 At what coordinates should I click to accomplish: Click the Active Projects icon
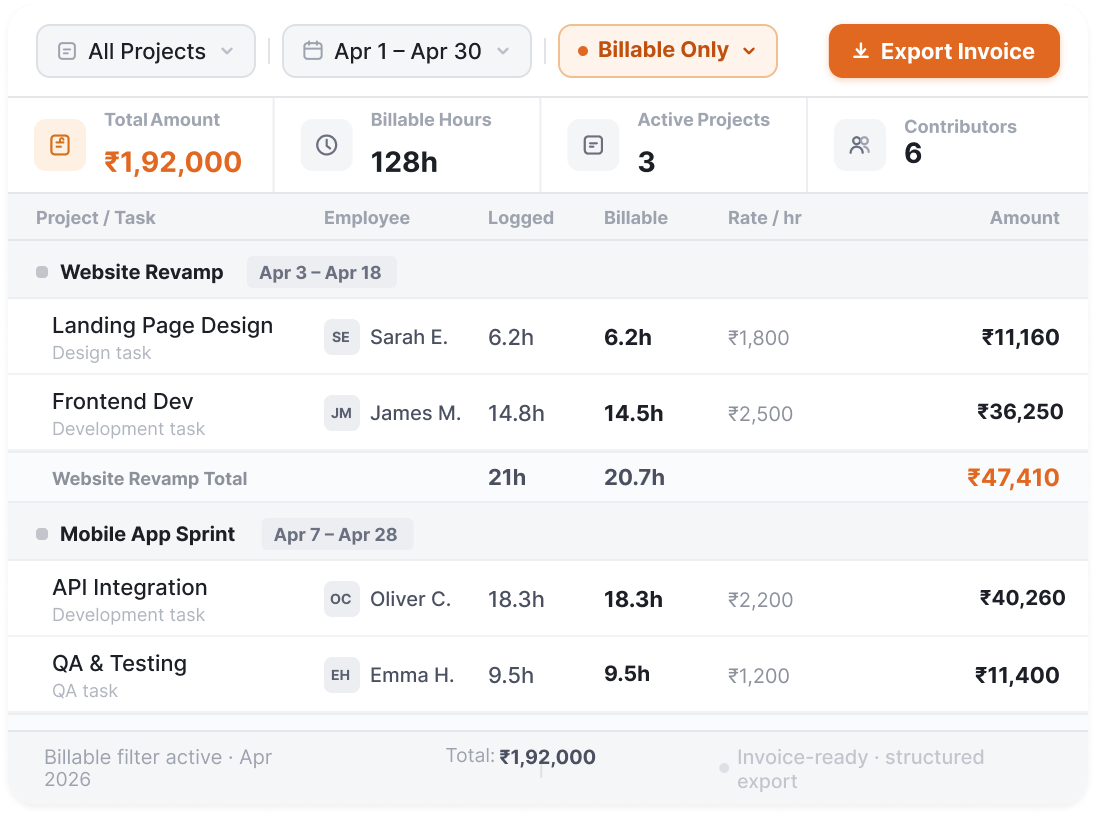(593, 145)
